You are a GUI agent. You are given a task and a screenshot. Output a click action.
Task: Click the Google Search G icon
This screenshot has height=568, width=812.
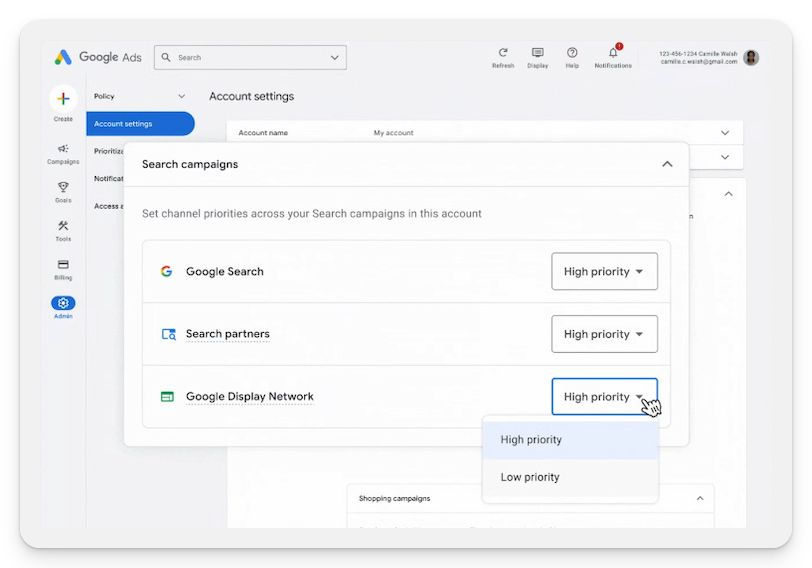[x=166, y=271]
